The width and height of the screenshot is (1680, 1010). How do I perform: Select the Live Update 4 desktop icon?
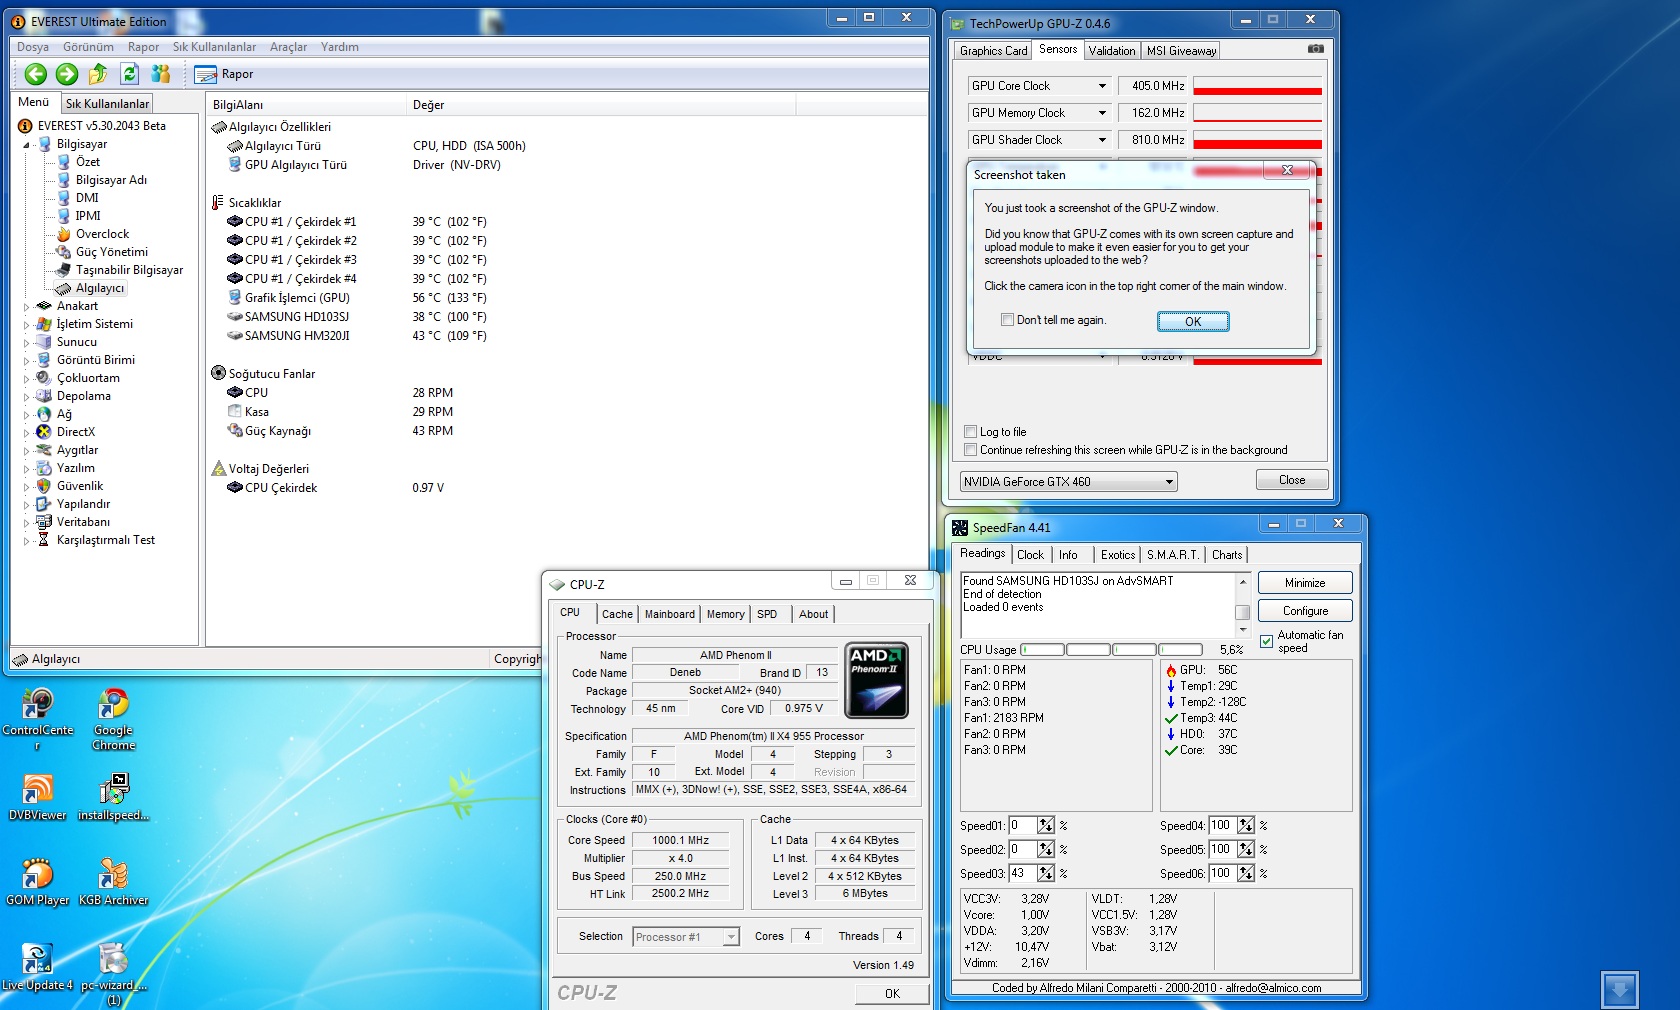click(38, 967)
